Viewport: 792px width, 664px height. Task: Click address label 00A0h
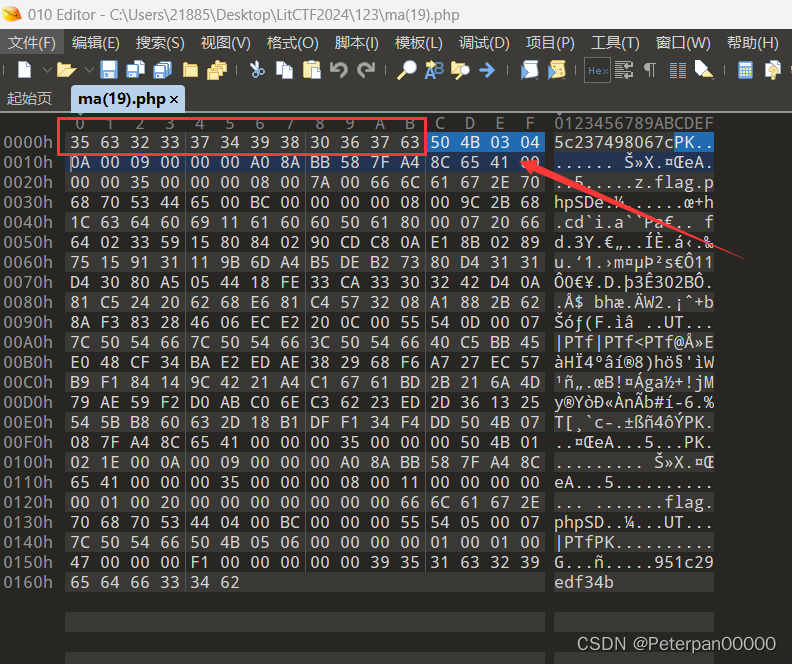pos(28,342)
